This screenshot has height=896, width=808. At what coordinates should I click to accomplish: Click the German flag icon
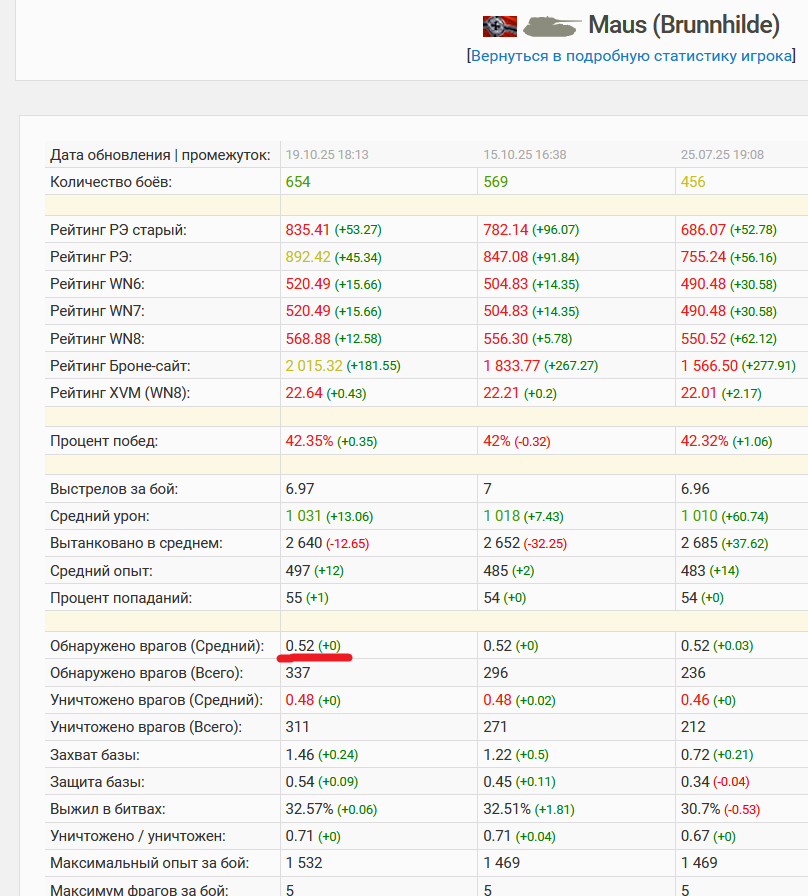click(x=500, y=25)
